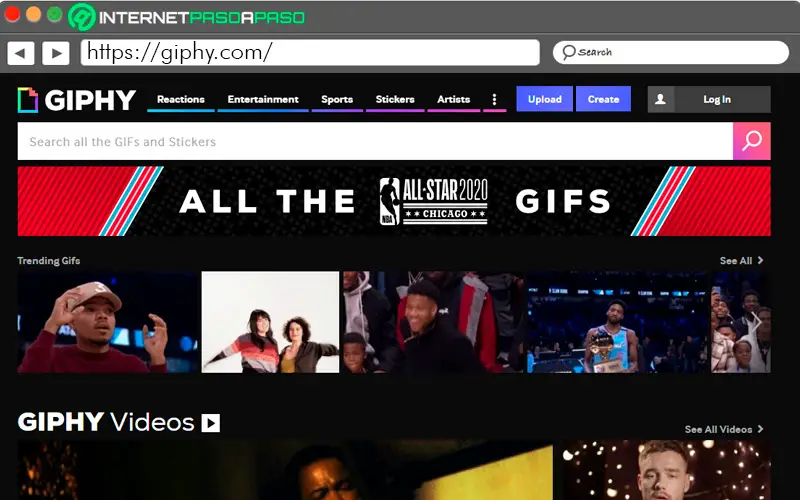This screenshot has width=800, height=500.
Task: Open the large video with the dark yellow background
Action: [x=285, y=470]
